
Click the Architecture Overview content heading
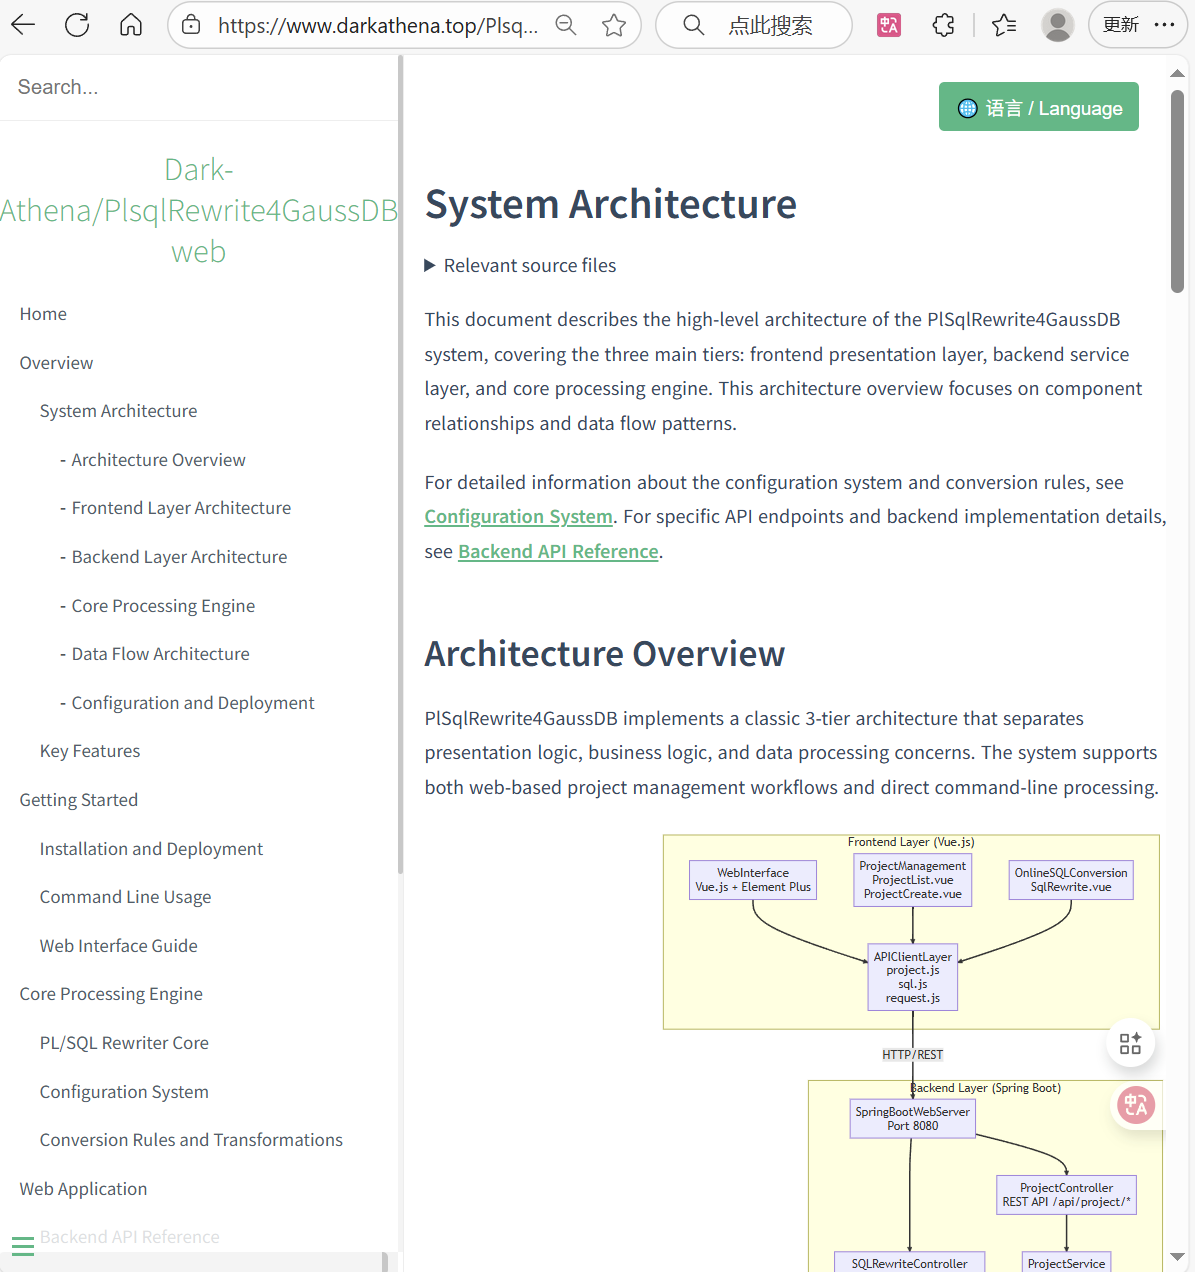coord(605,654)
